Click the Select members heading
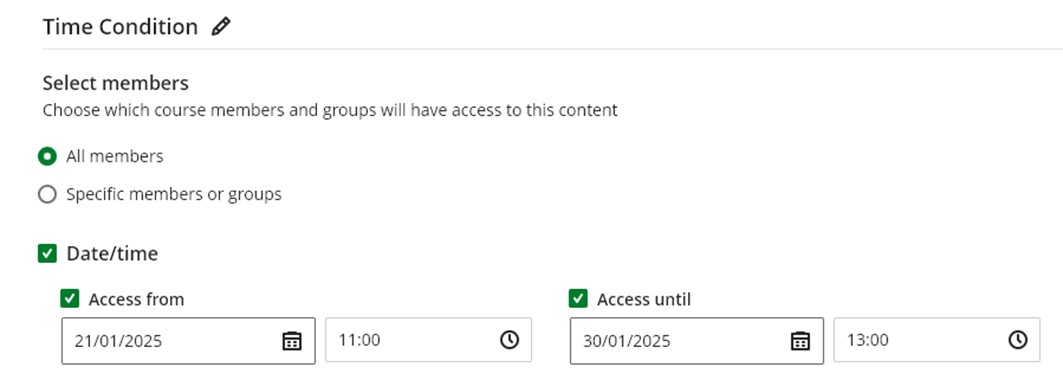The height and width of the screenshot is (380, 1063). coord(116,83)
